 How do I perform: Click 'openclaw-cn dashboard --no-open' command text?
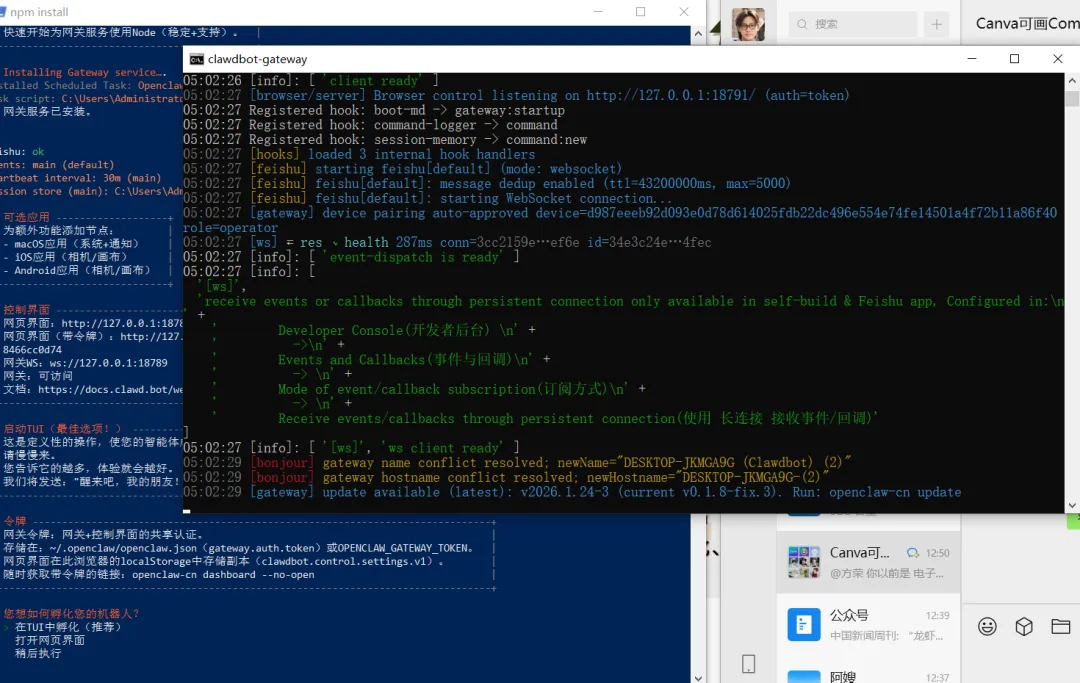[x=223, y=575]
